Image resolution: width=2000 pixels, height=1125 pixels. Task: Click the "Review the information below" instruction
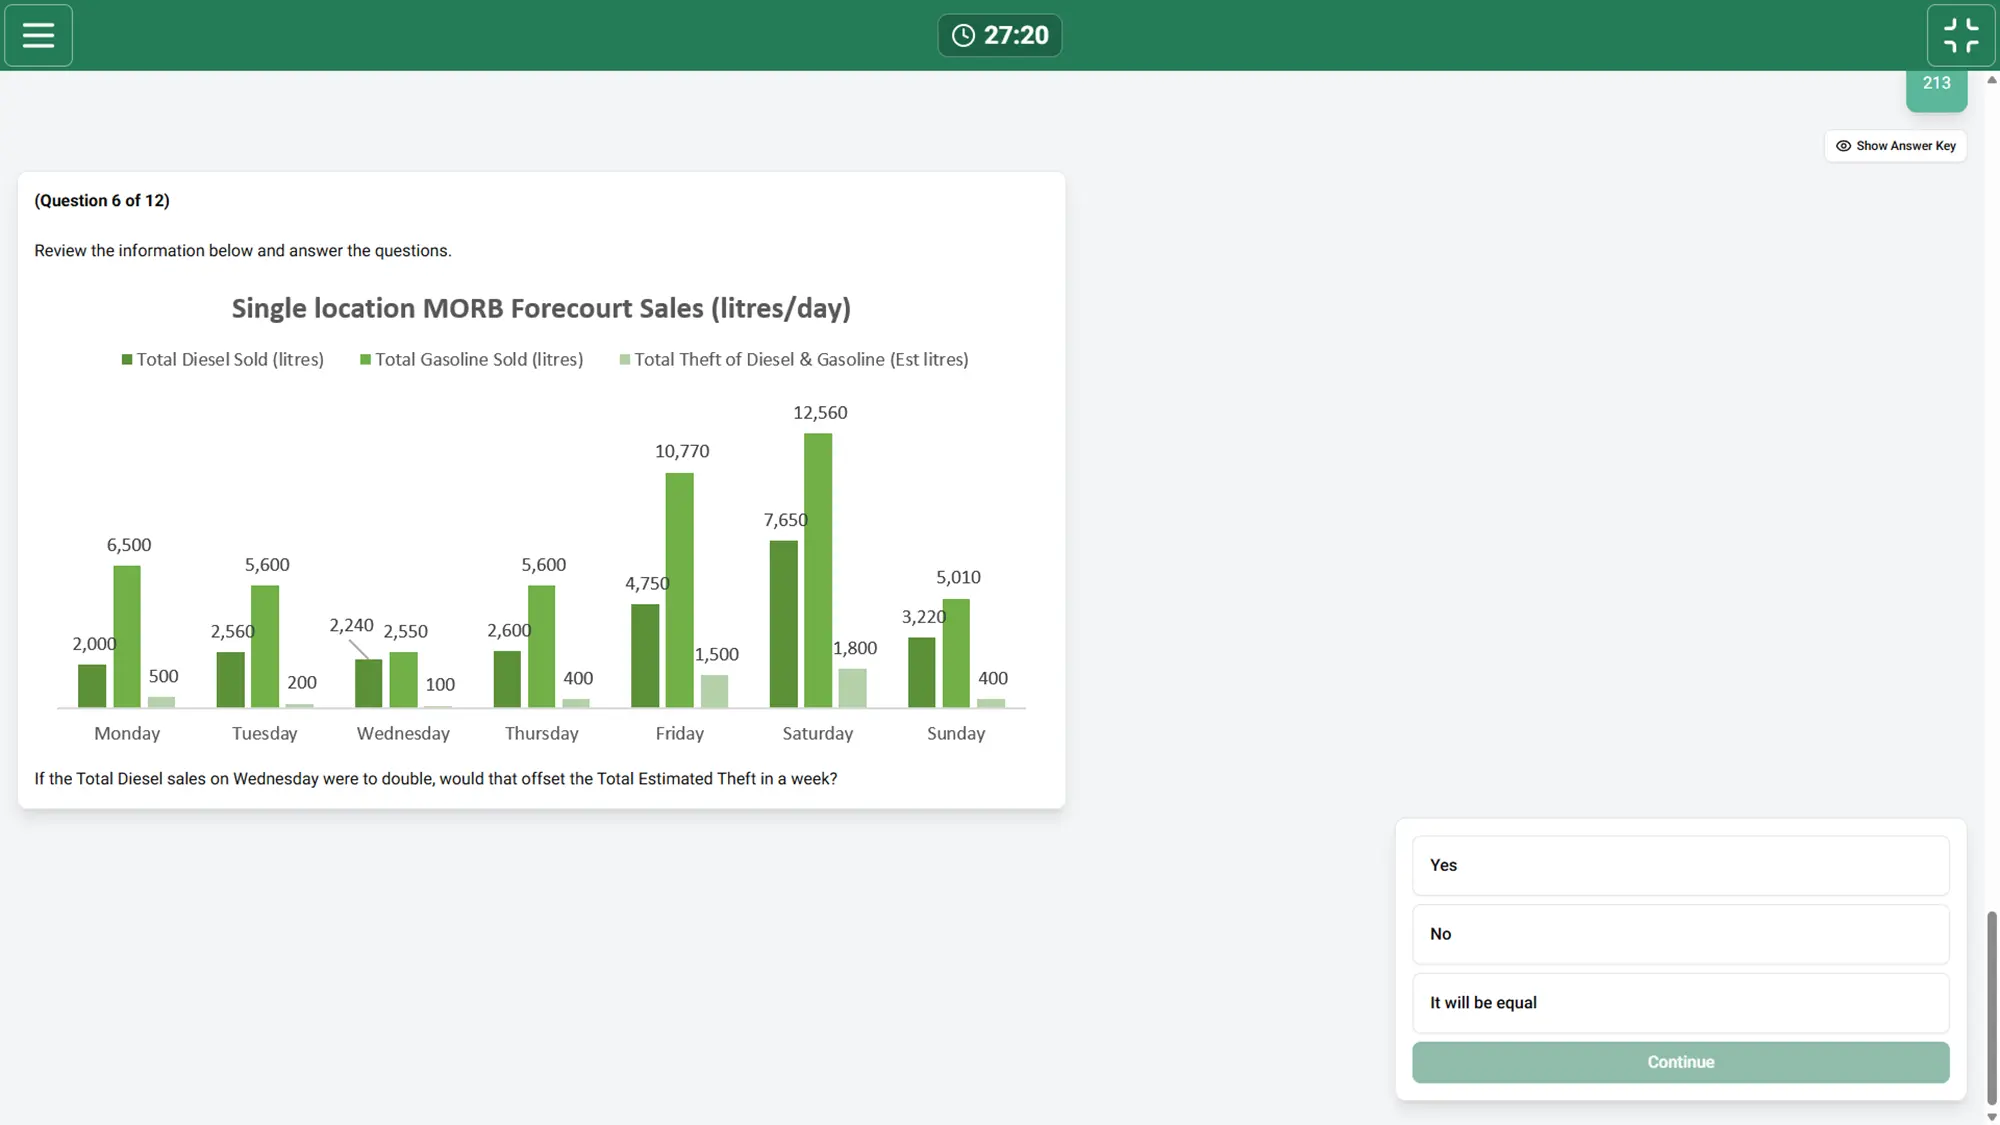tap(243, 251)
